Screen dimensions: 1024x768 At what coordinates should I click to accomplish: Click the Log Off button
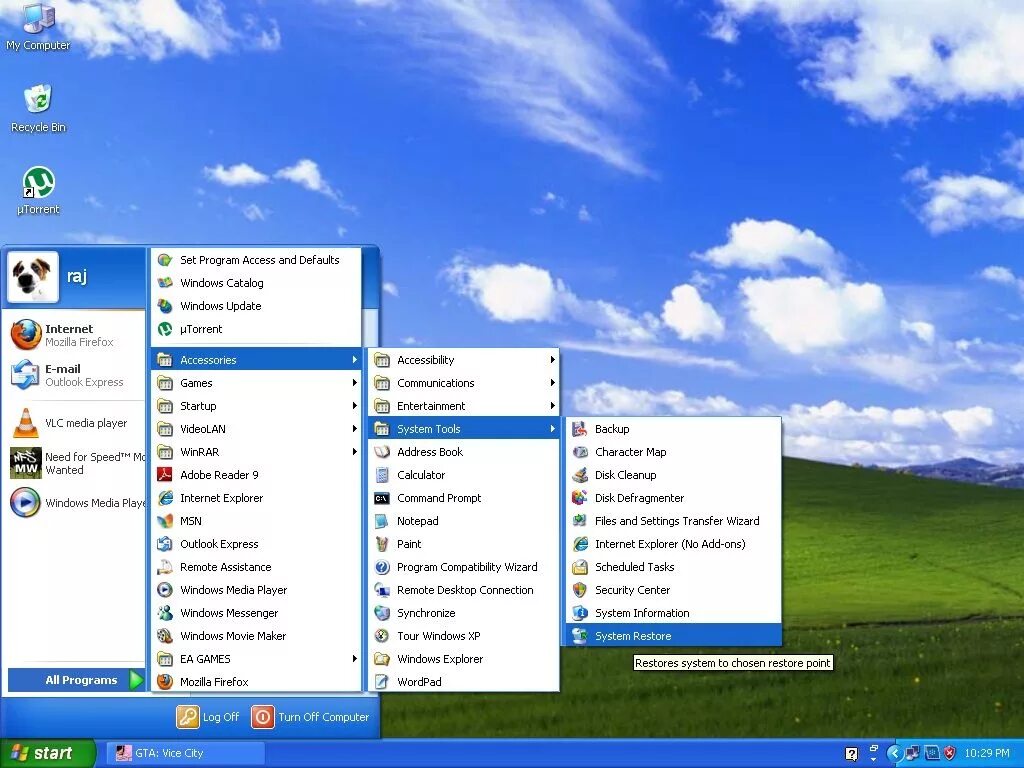coord(208,716)
